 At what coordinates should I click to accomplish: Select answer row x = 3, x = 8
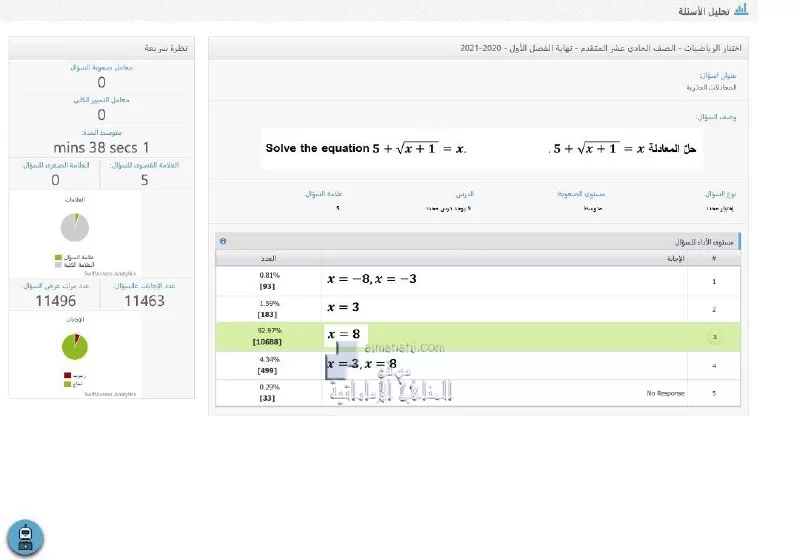[x=478, y=365]
